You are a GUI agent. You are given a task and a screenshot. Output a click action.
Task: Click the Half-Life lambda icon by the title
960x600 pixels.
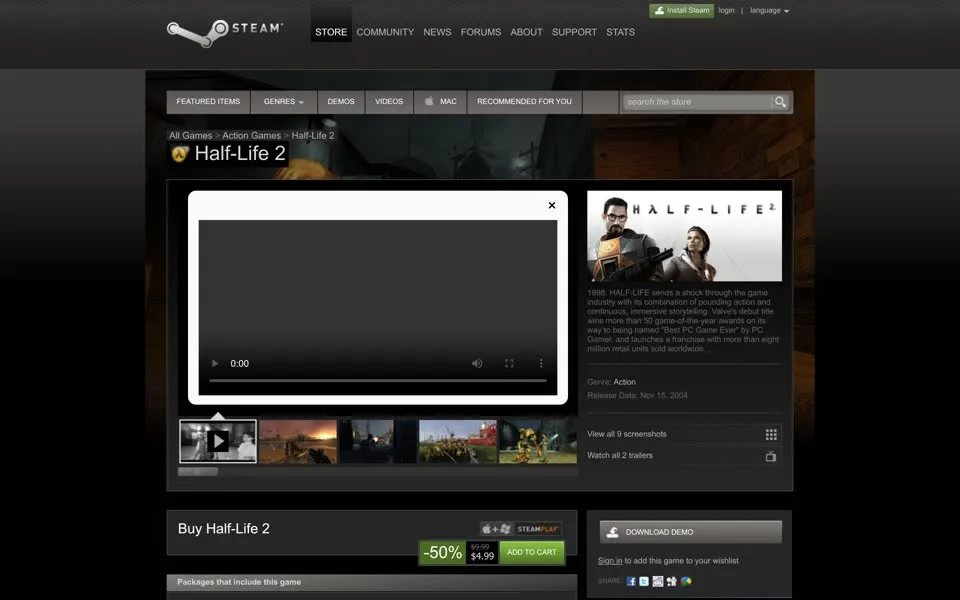tap(179, 154)
